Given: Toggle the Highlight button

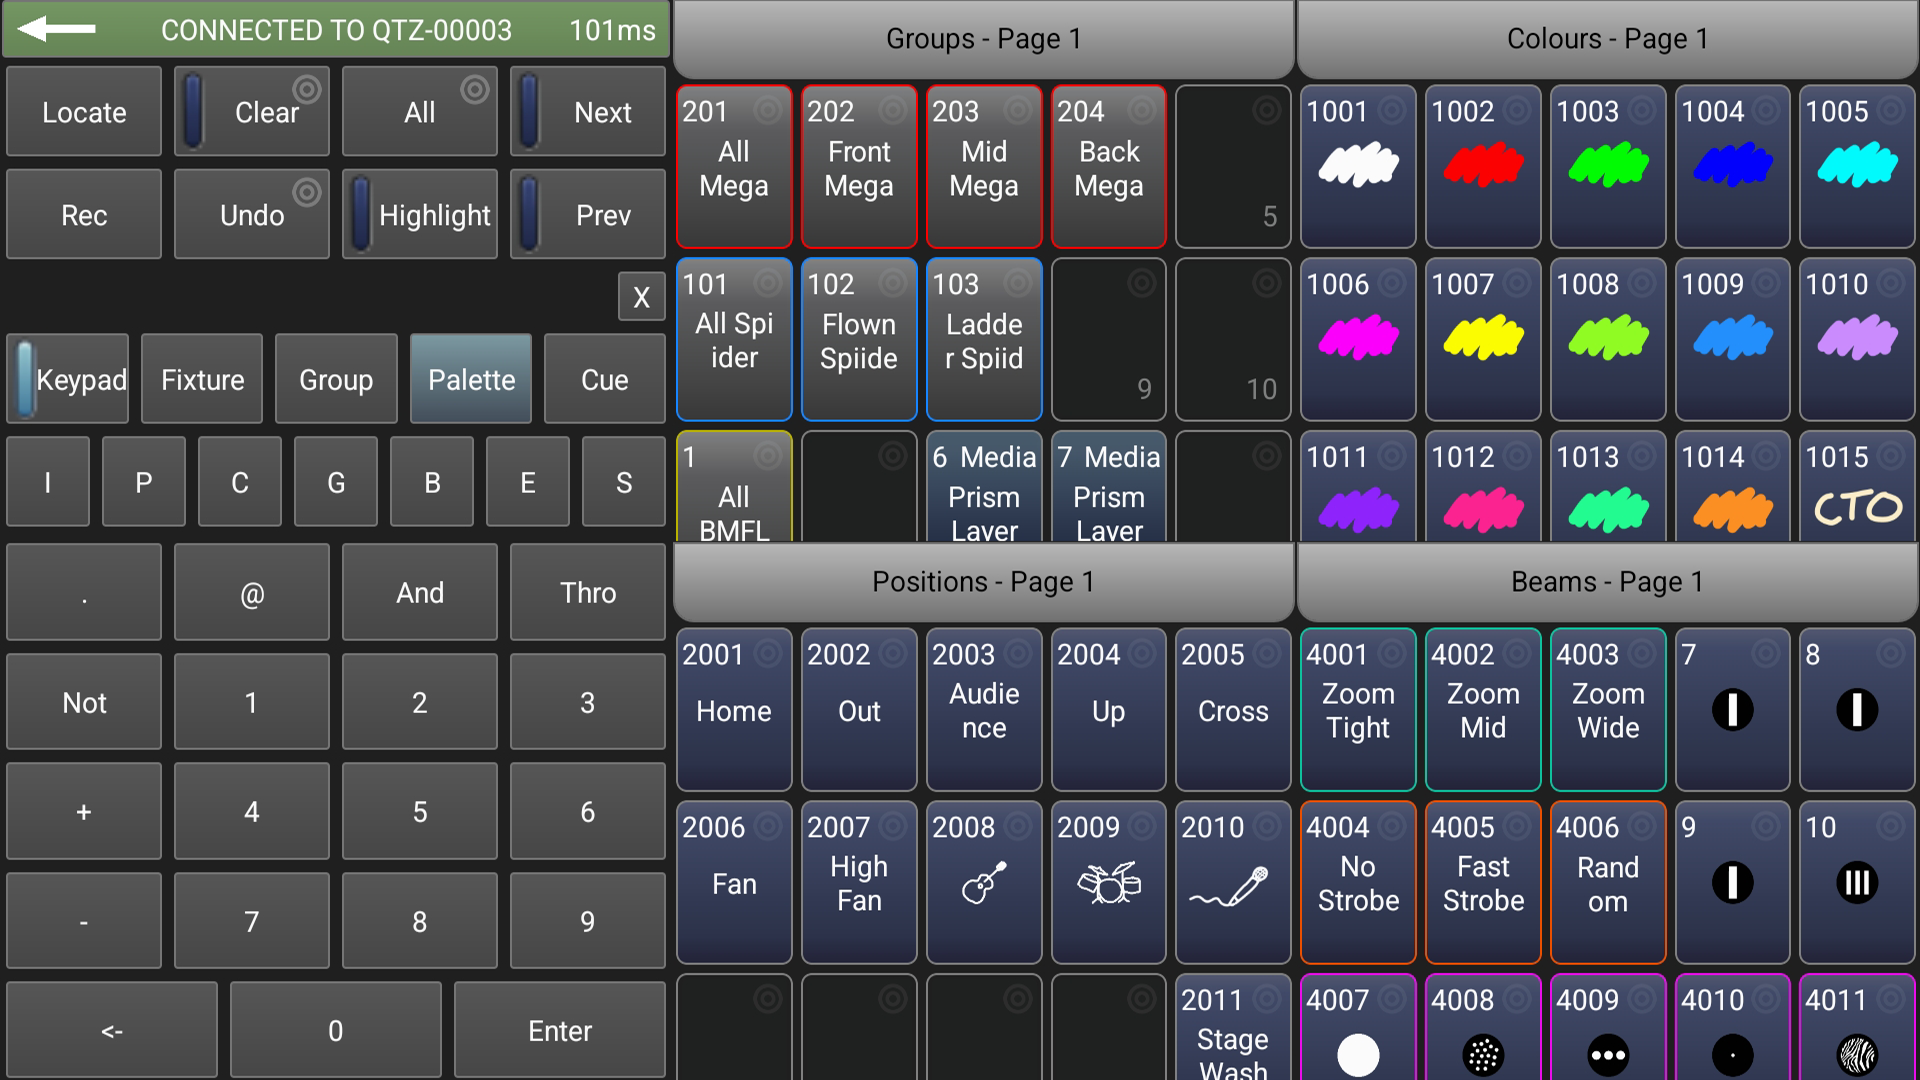Looking at the screenshot, I should coord(420,215).
